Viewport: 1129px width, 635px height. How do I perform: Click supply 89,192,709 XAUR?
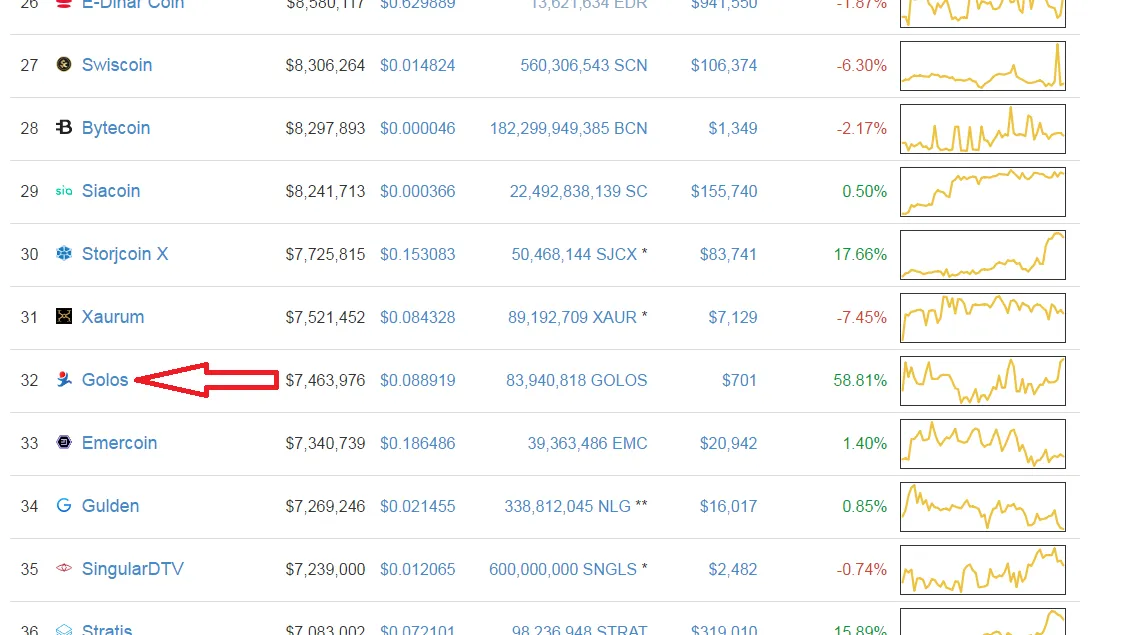click(x=572, y=318)
